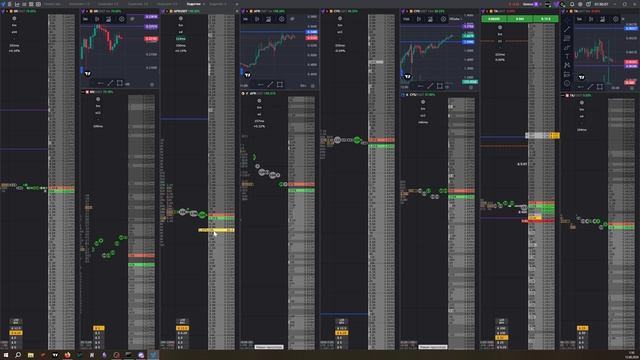This screenshot has height=360, width=640.
Task: Click the line tool under the leftmost chart
Action: point(110,83)
